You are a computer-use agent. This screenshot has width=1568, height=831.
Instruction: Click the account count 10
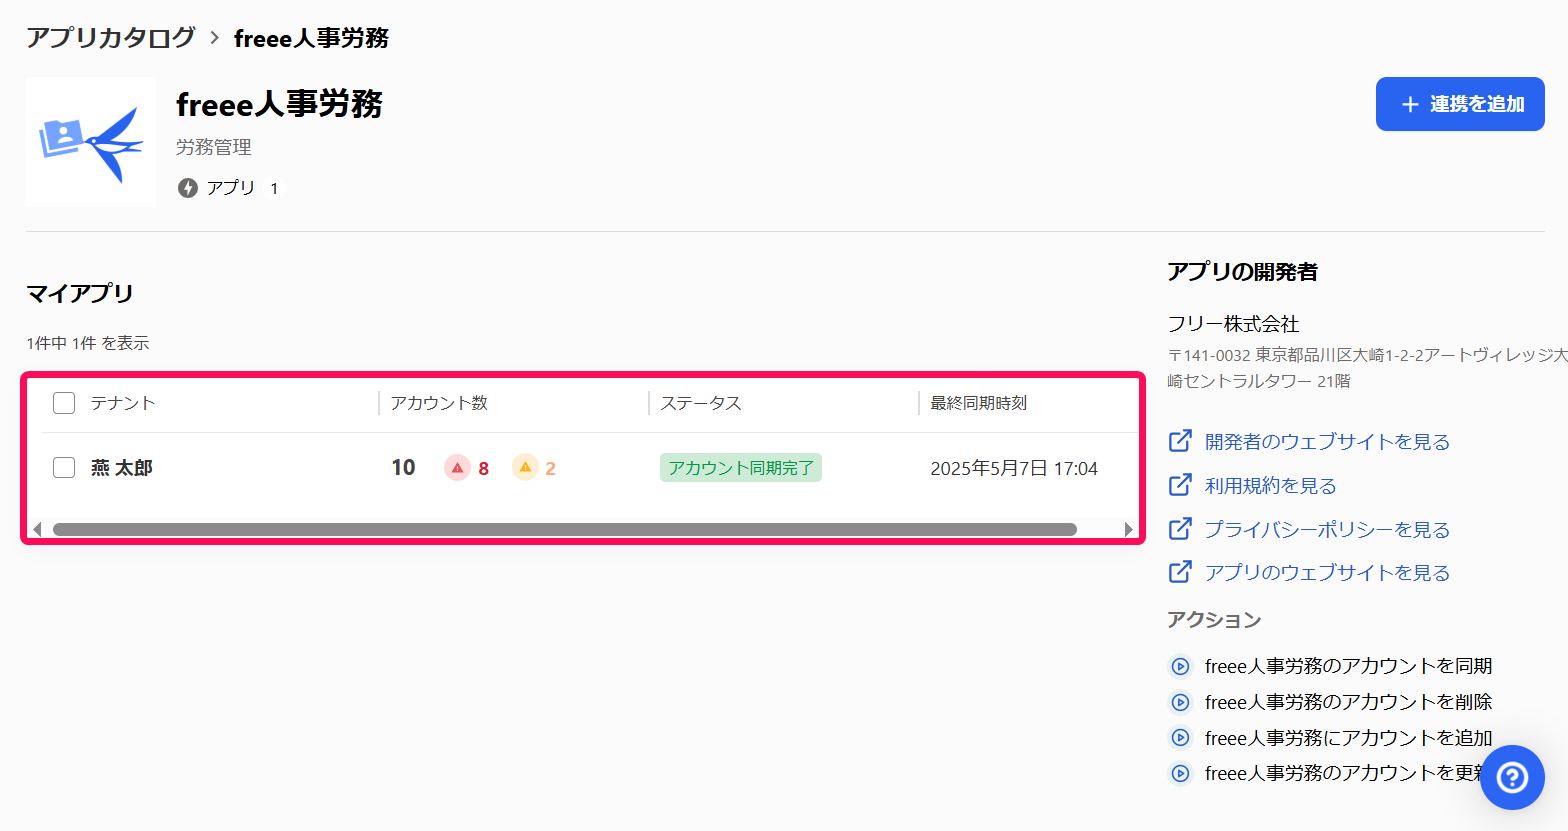tap(403, 468)
